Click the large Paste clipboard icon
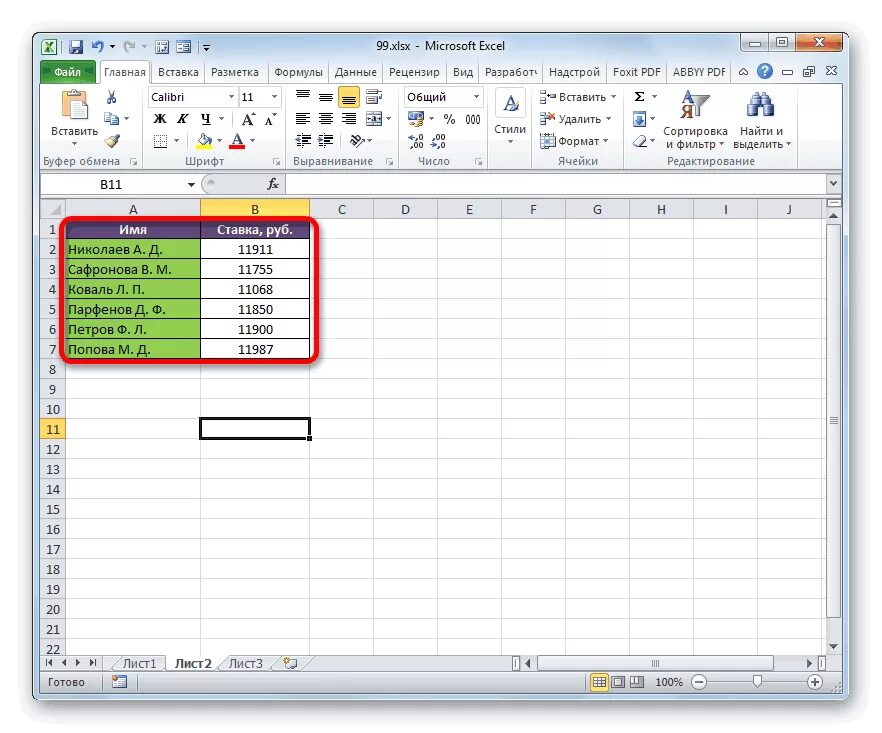Viewport: 882px width, 733px height. point(75,106)
